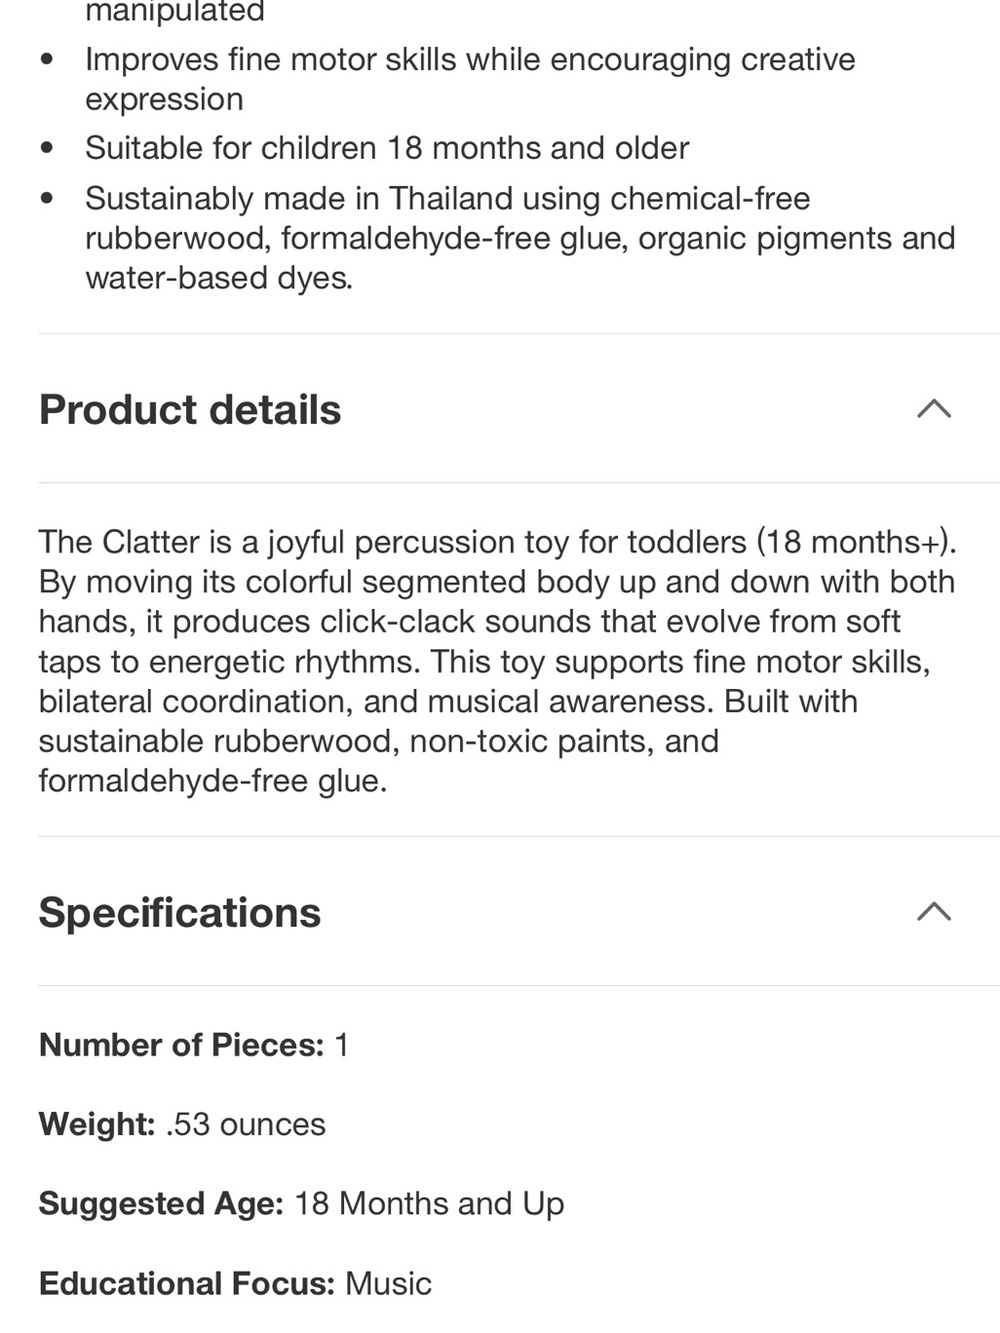Image resolution: width=1000 pixels, height=1333 pixels.
Task: Collapse the Product details chevron
Action: (934, 408)
